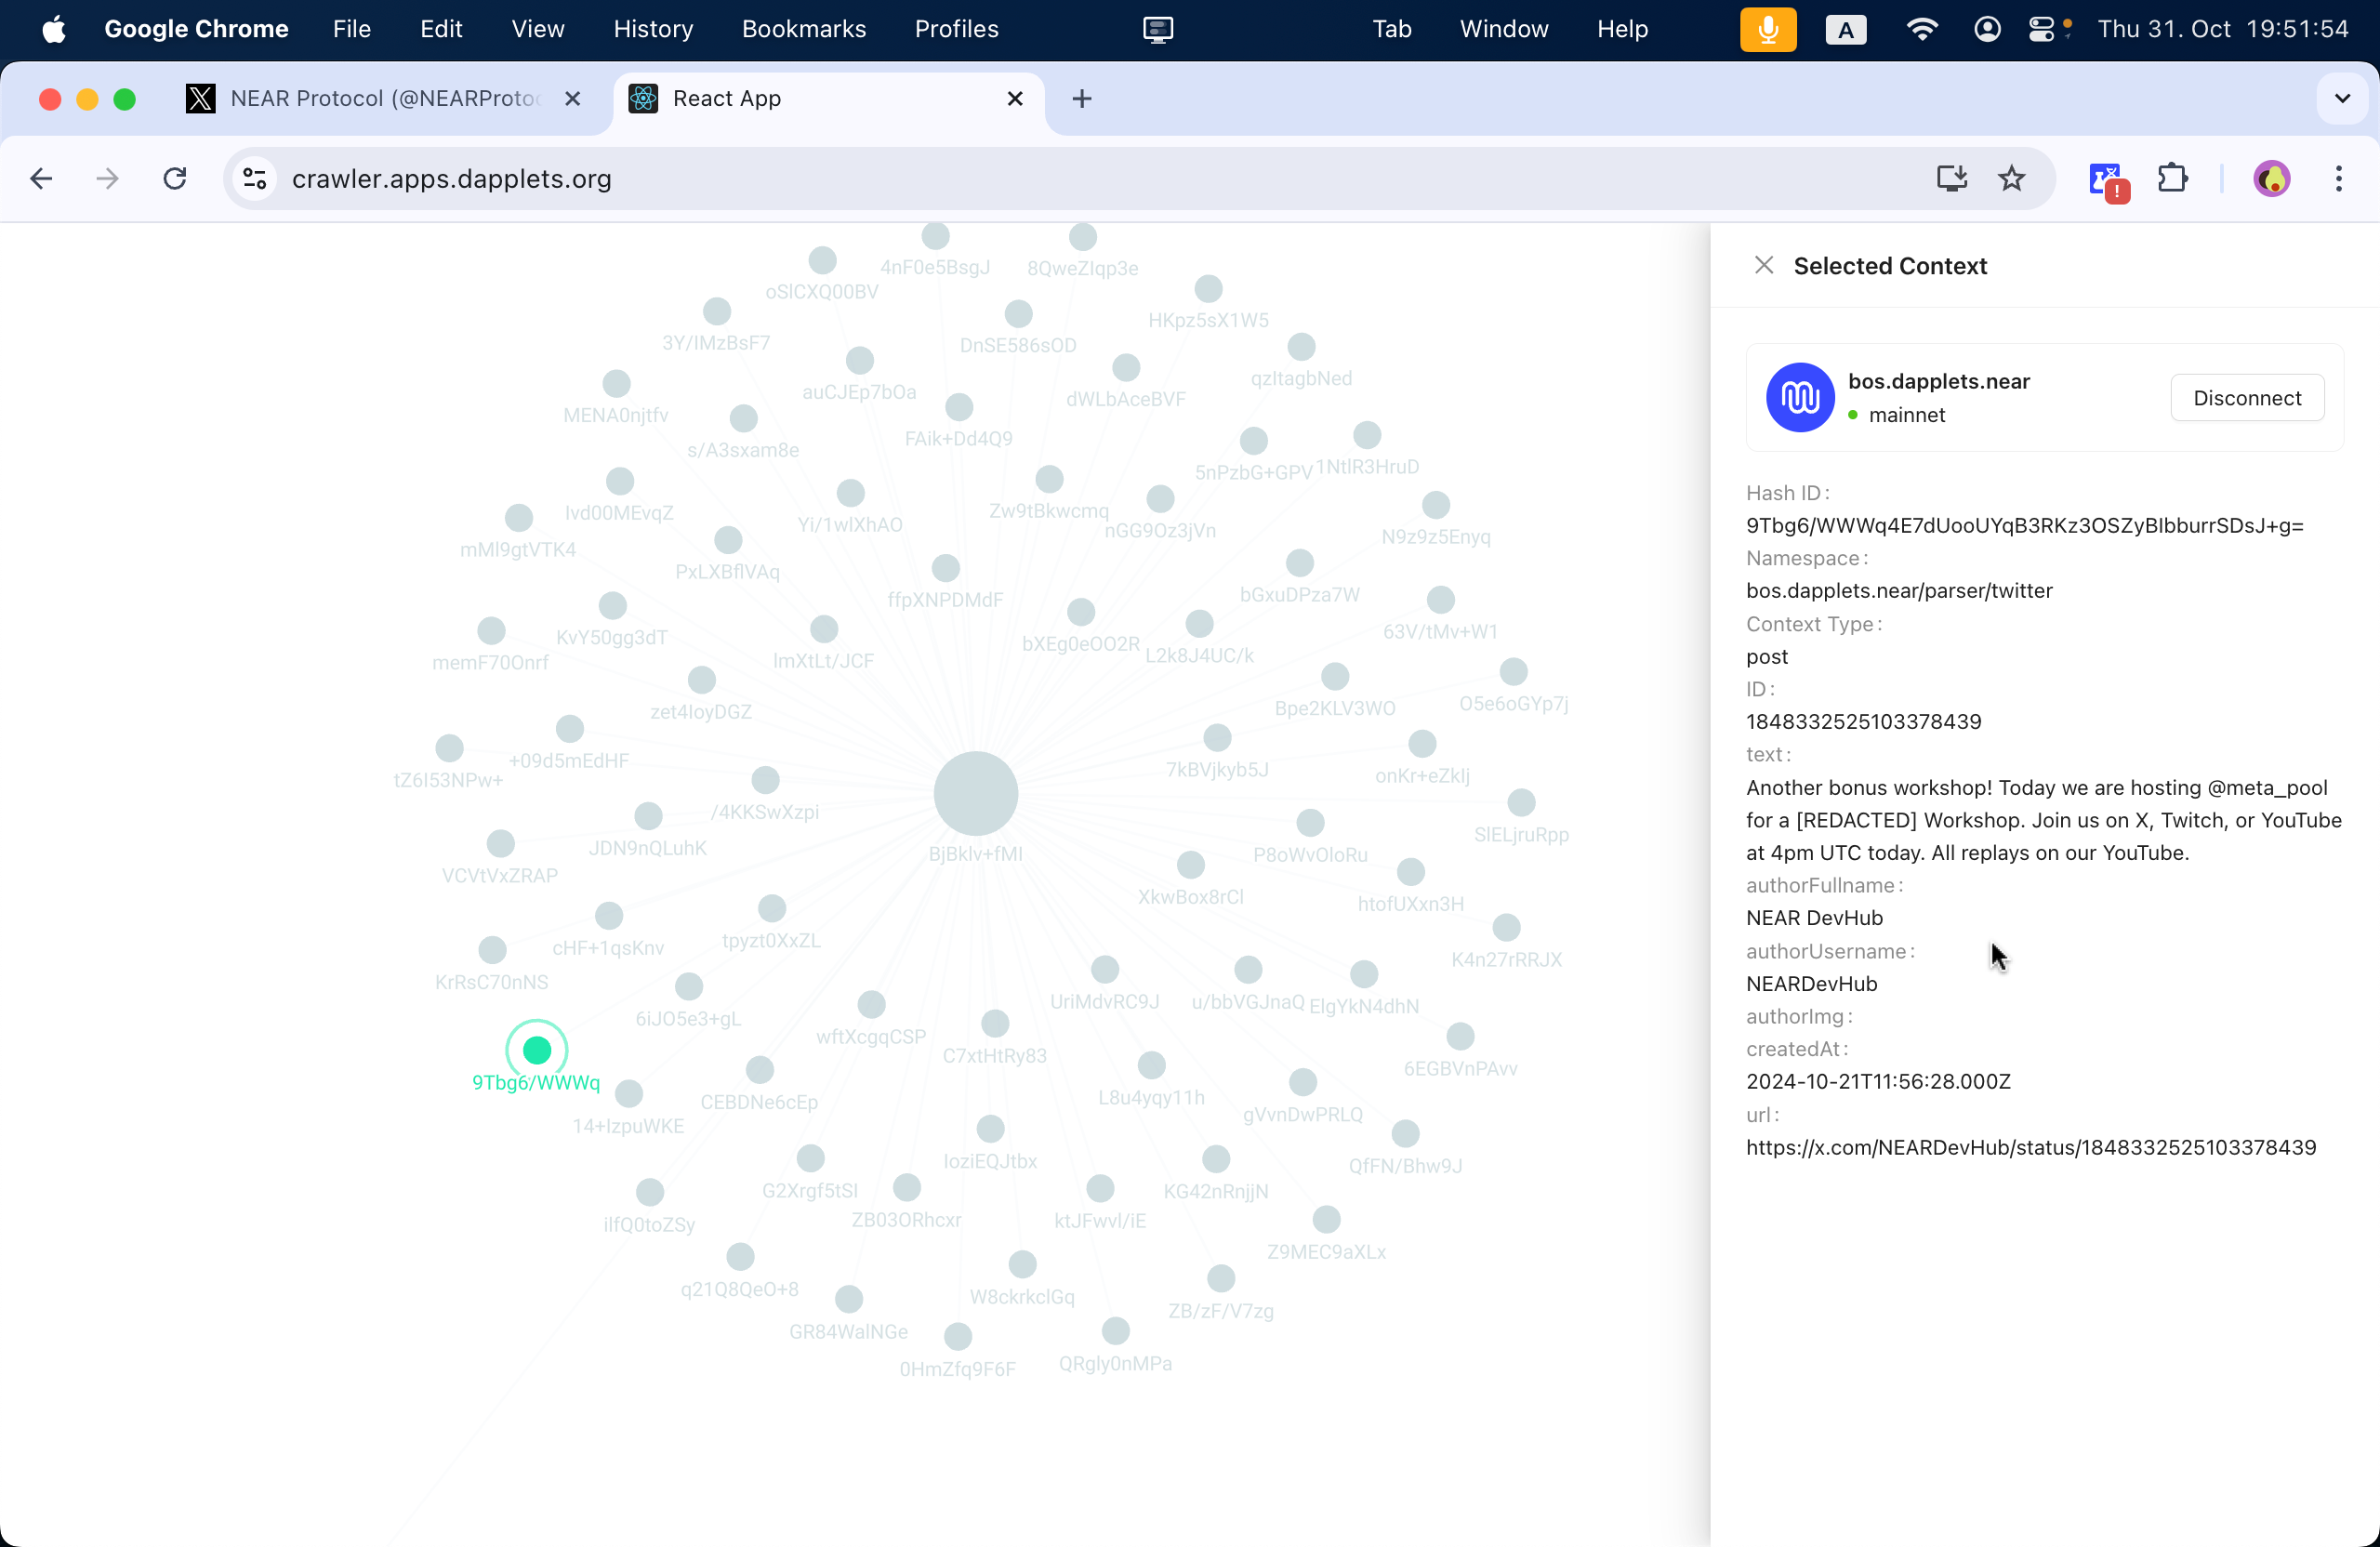The image size is (2380, 1547).
Task: Open Chrome profile avatar
Action: (2271, 179)
